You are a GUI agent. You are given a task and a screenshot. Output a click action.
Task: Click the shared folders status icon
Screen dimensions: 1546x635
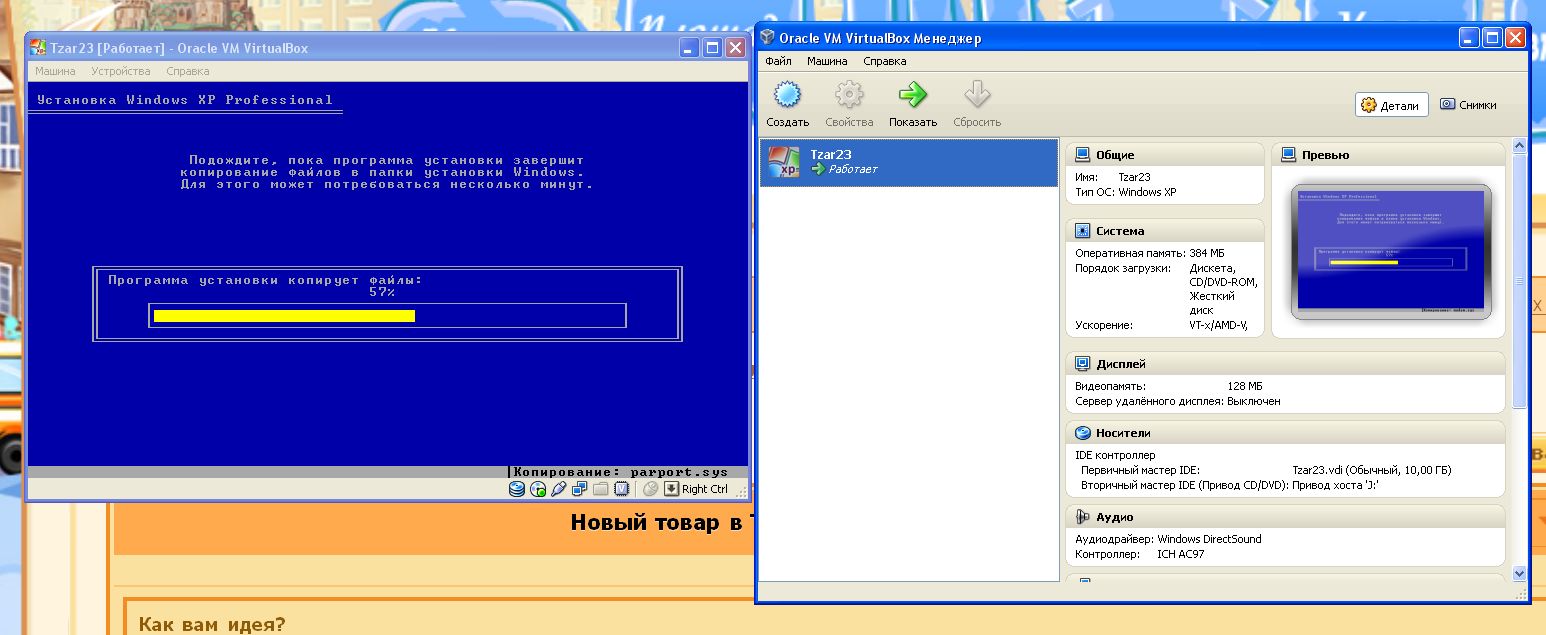coord(601,489)
